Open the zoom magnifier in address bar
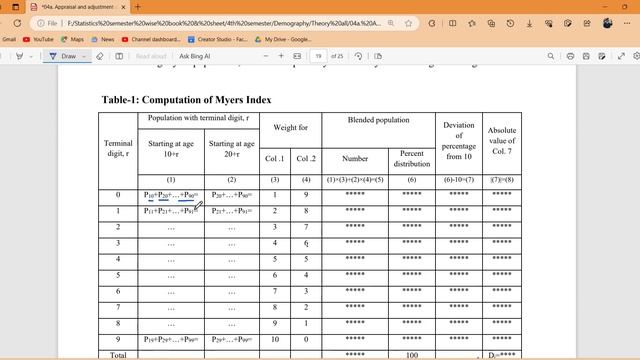This screenshot has height=360, width=640. (x=391, y=23)
